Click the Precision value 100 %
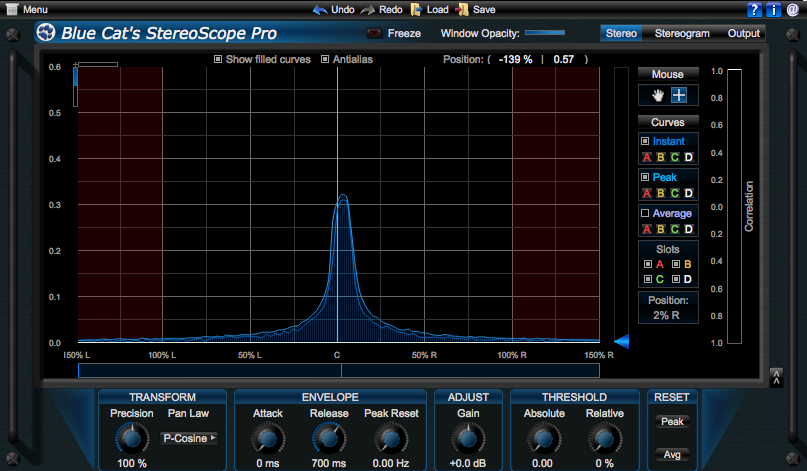Image resolution: width=807 pixels, height=471 pixels. 132,463
